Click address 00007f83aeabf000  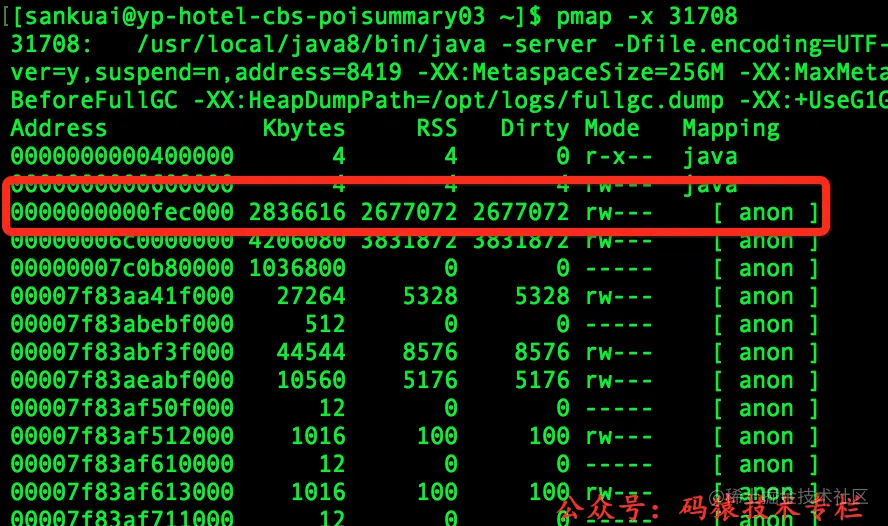coord(122,380)
